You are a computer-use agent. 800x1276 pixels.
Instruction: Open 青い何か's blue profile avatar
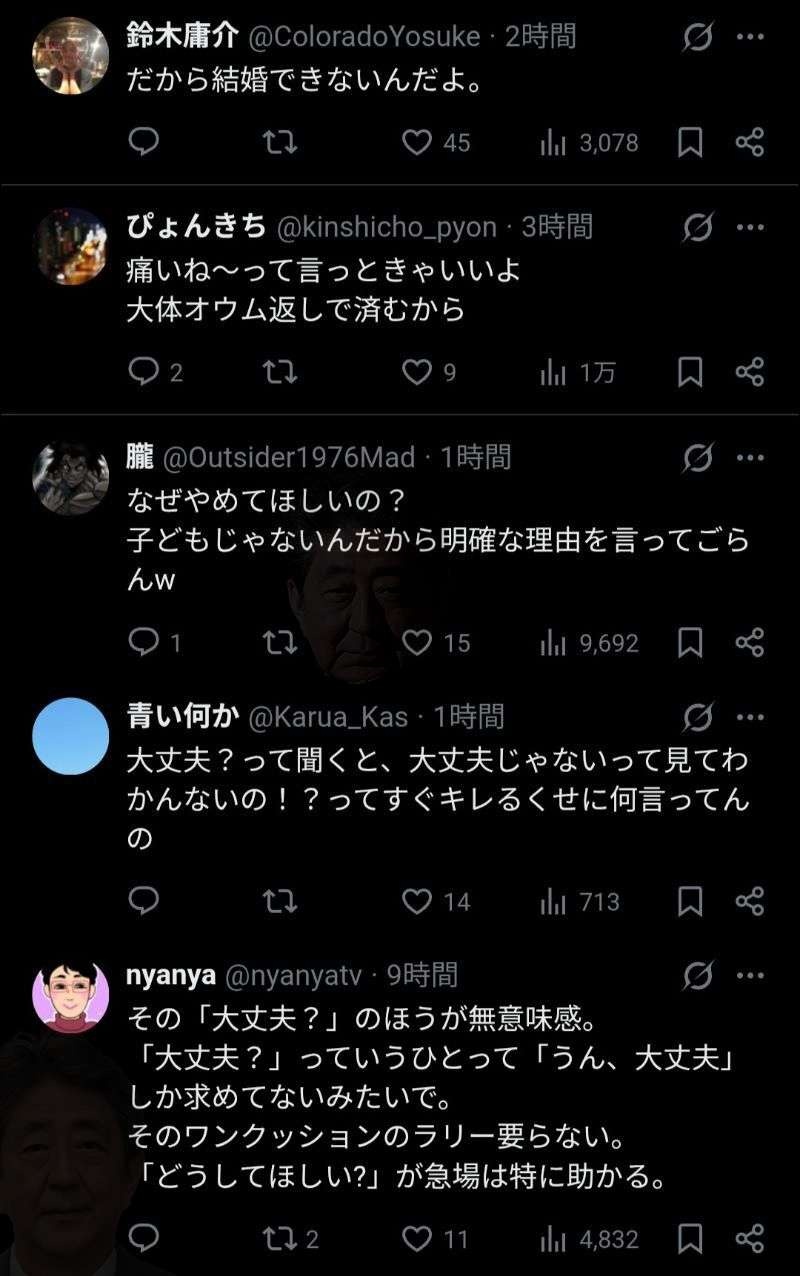(70, 735)
